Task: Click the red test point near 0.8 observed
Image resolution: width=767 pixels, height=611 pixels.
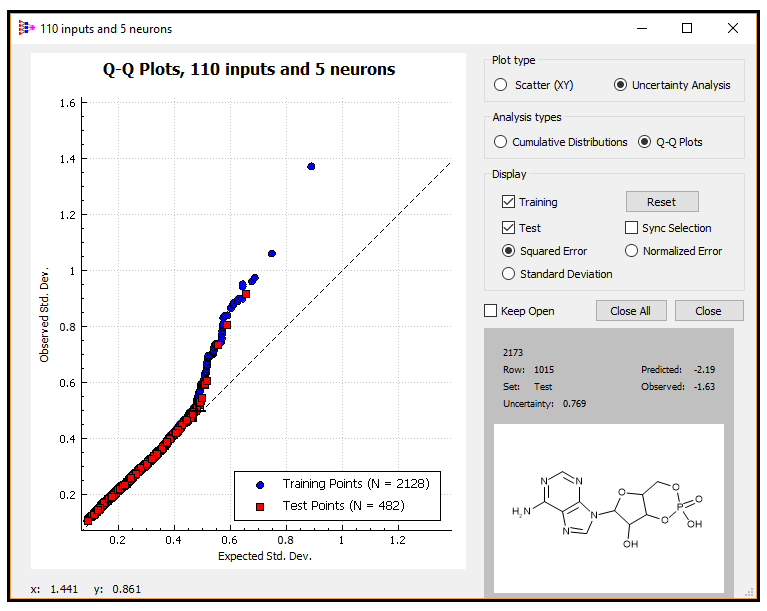Action: click(226, 325)
